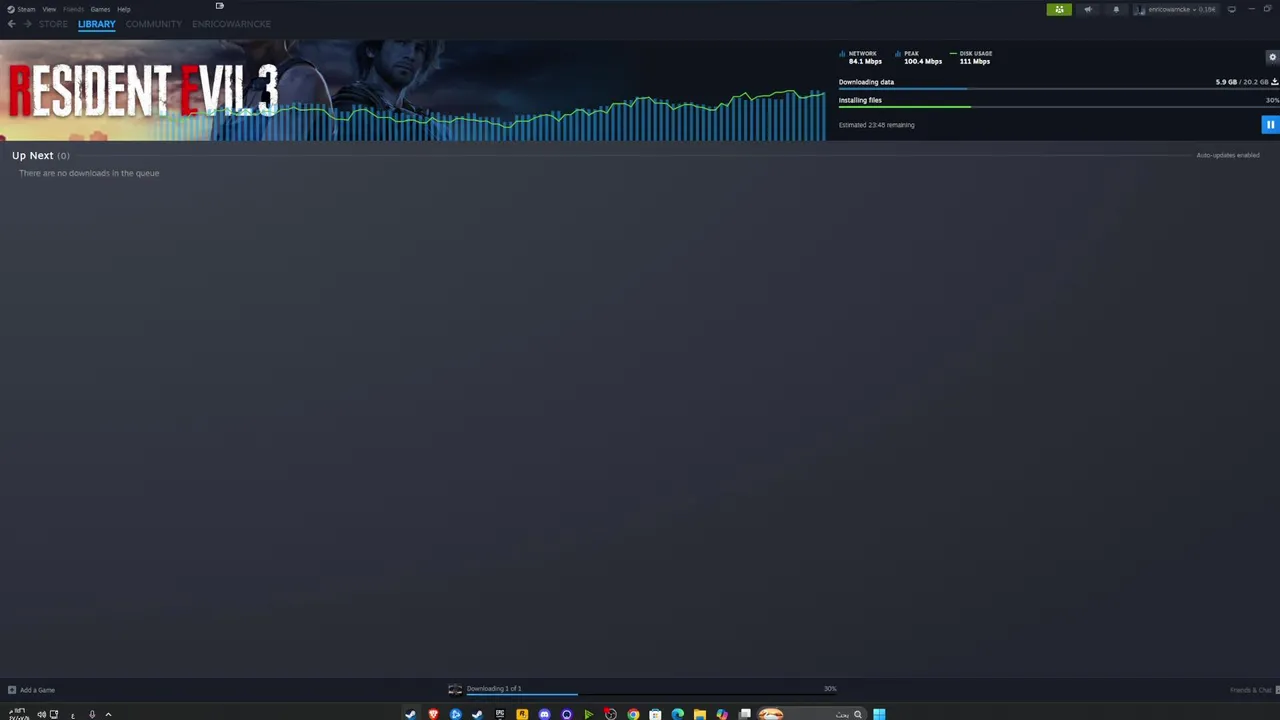Viewport: 1280px width, 720px height.
Task: Open Discord from taskbar
Action: coord(544,714)
